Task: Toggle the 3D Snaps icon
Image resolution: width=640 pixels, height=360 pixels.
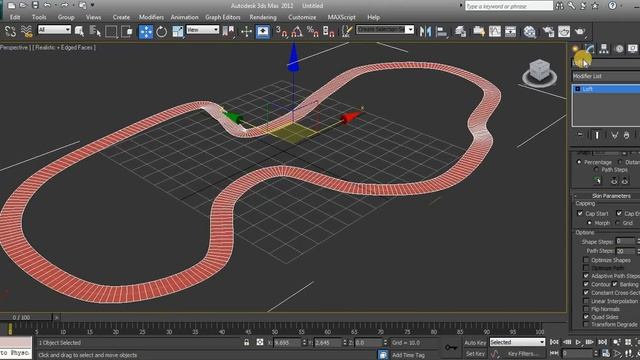Action: [x=281, y=31]
